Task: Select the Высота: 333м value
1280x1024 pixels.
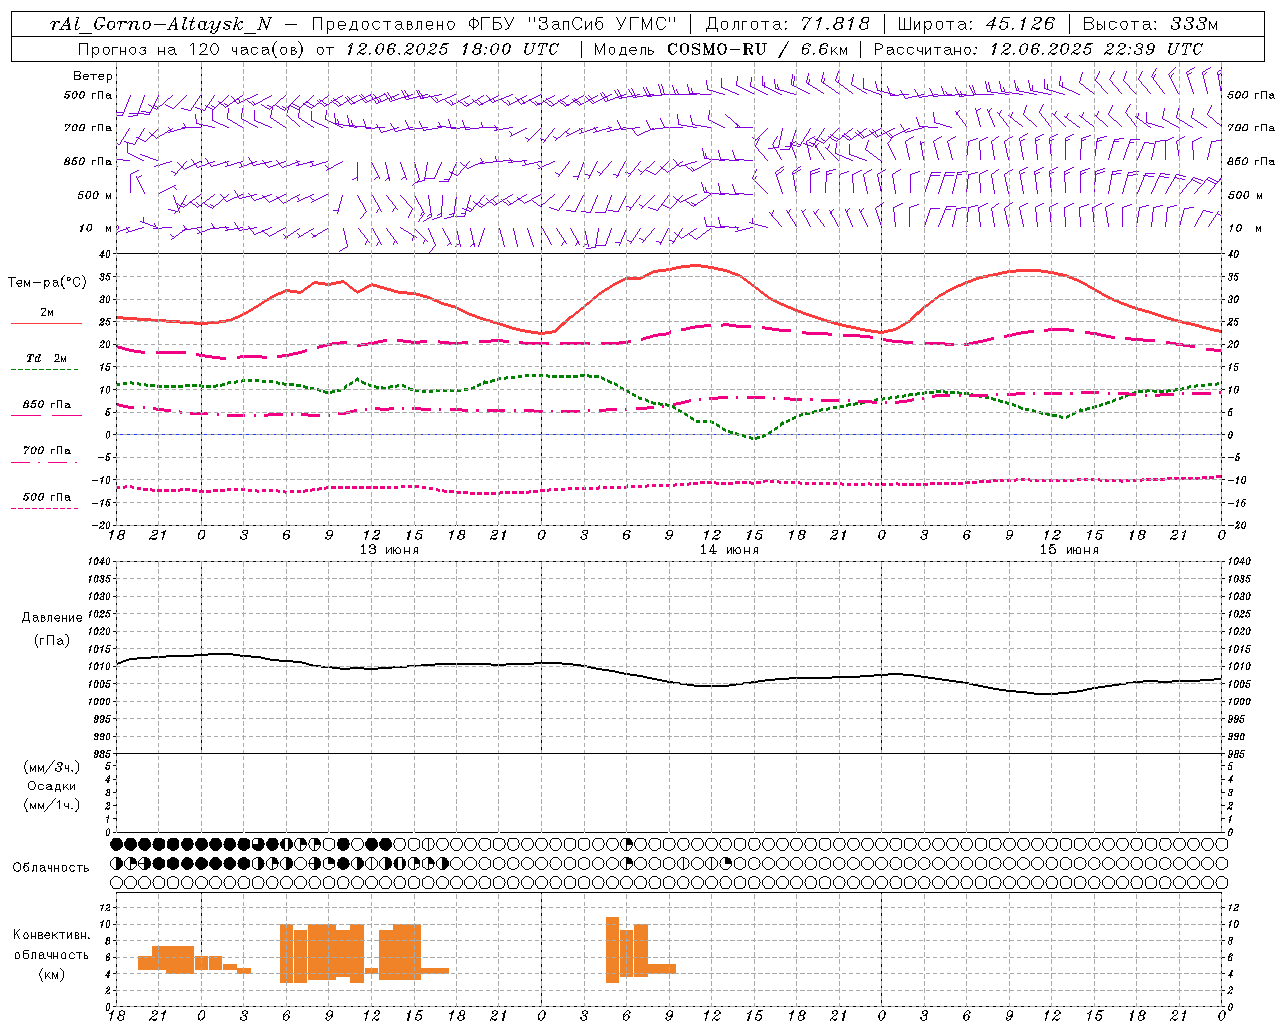Action: (x=1151, y=24)
